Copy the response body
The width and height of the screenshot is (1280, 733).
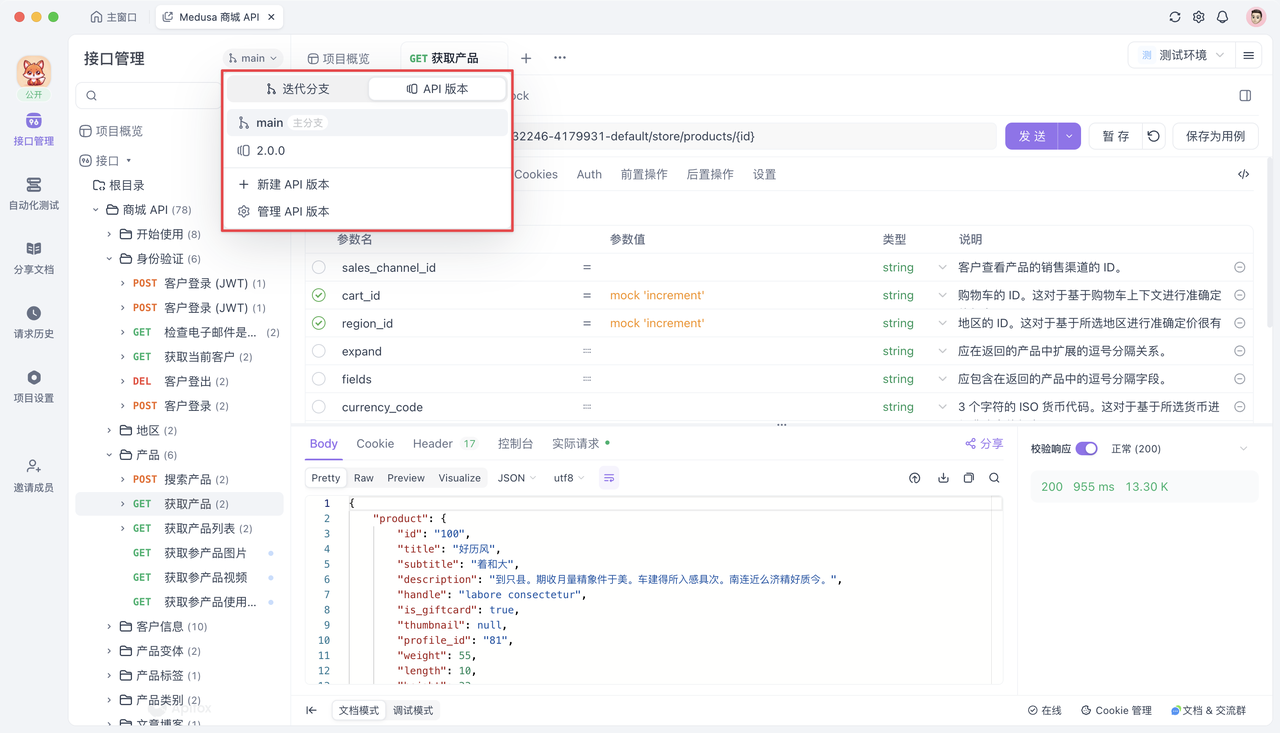[968, 478]
